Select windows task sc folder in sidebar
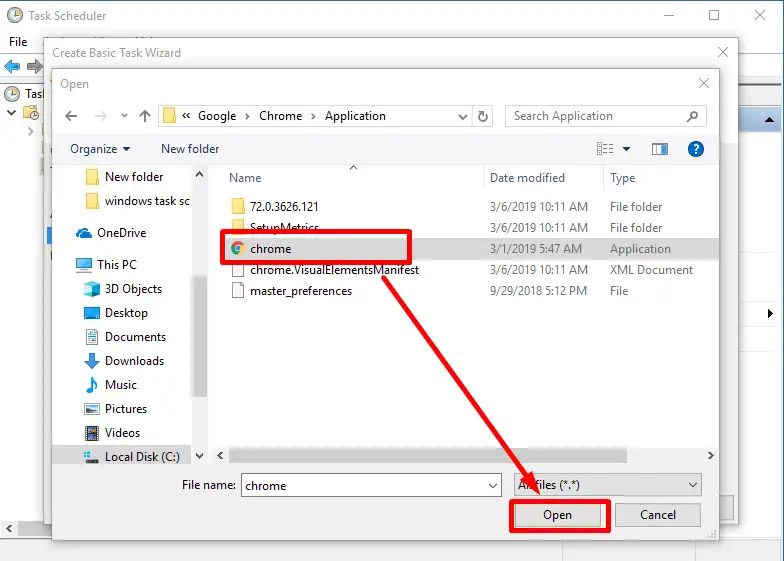This screenshot has height=561, width=784. coord(138,201)
